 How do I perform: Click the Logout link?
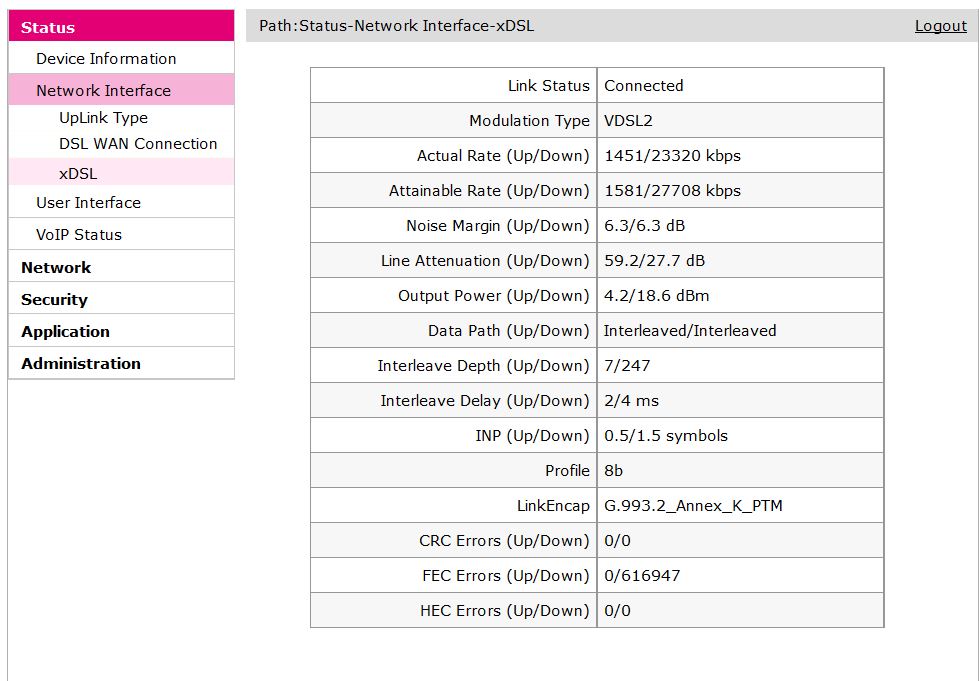pyautogui.click(x=940, y=26)
